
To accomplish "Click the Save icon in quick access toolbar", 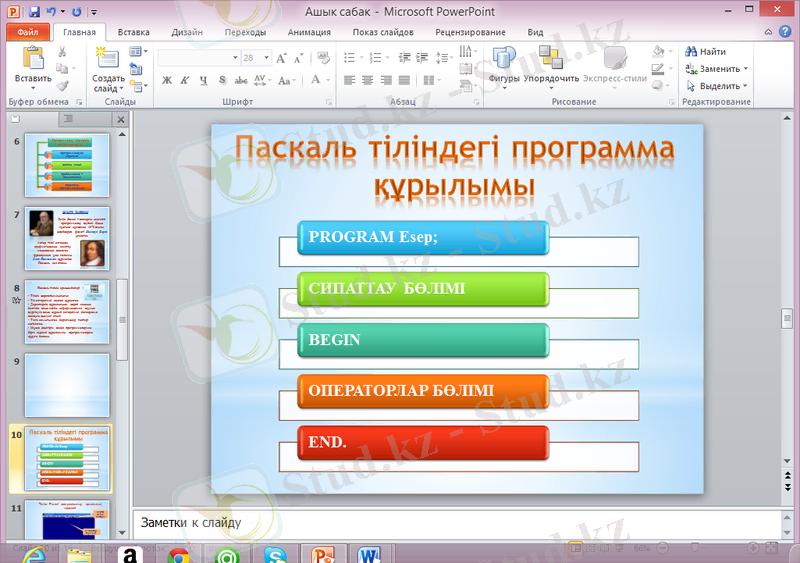I will (35, 12).
